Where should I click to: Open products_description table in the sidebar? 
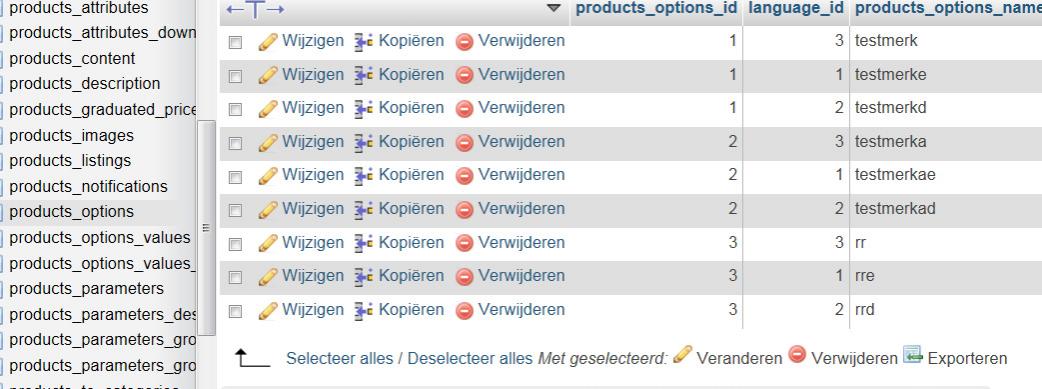(x=85, y=84)
